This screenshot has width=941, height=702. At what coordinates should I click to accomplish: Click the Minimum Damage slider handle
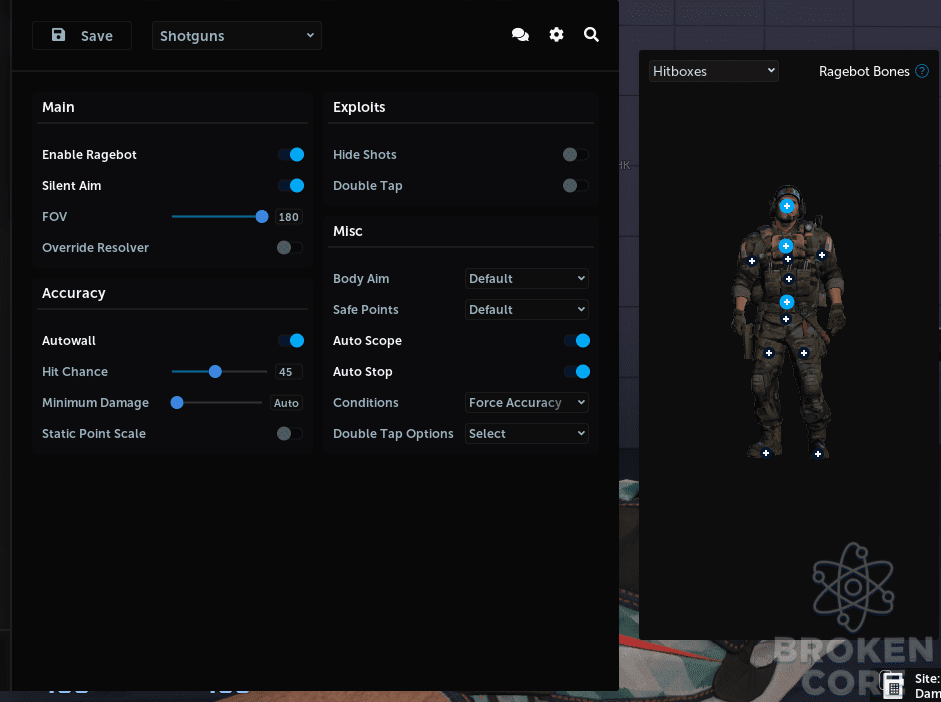click(176, 403)
